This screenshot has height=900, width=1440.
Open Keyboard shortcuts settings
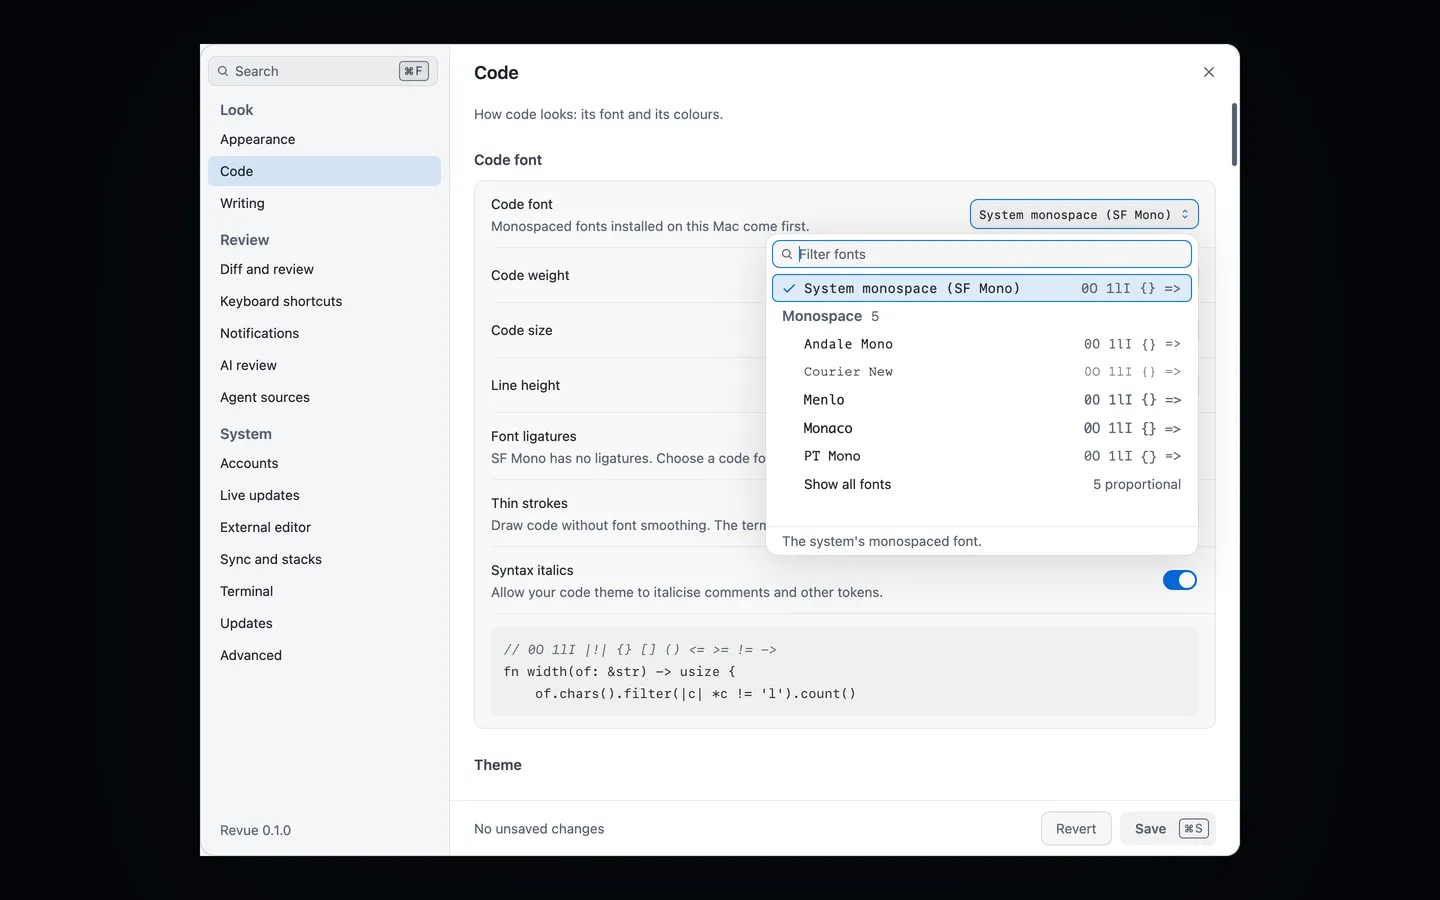coord(324,301)
